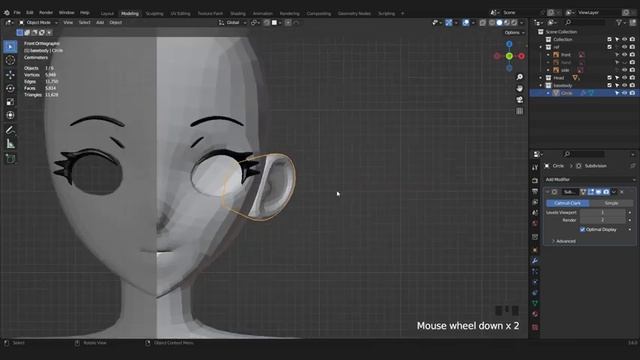
Task: Switch to the Shading workspace tab
Action: click(238, 13)
